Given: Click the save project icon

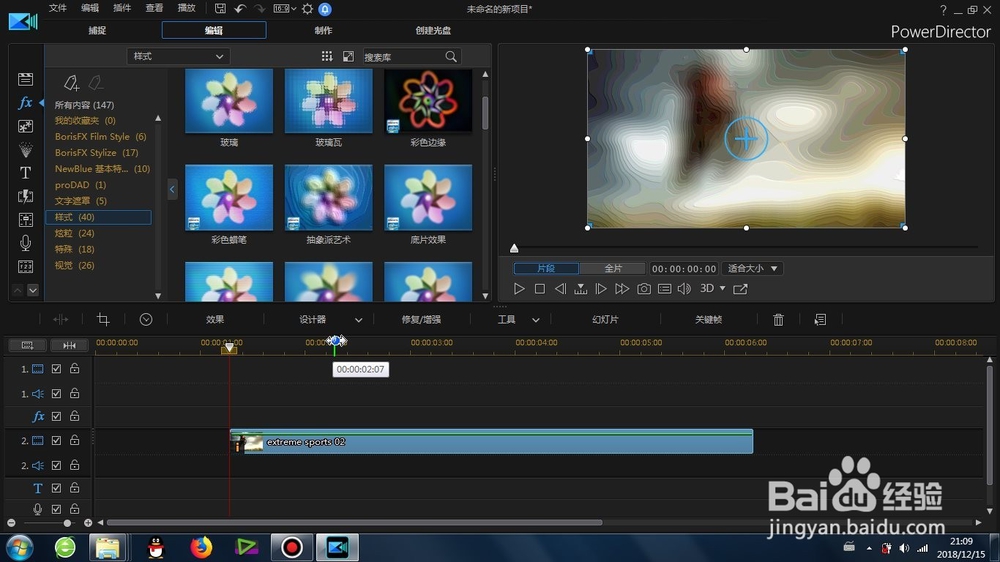Looking at the screenshot, I should [x=220, y=9].
